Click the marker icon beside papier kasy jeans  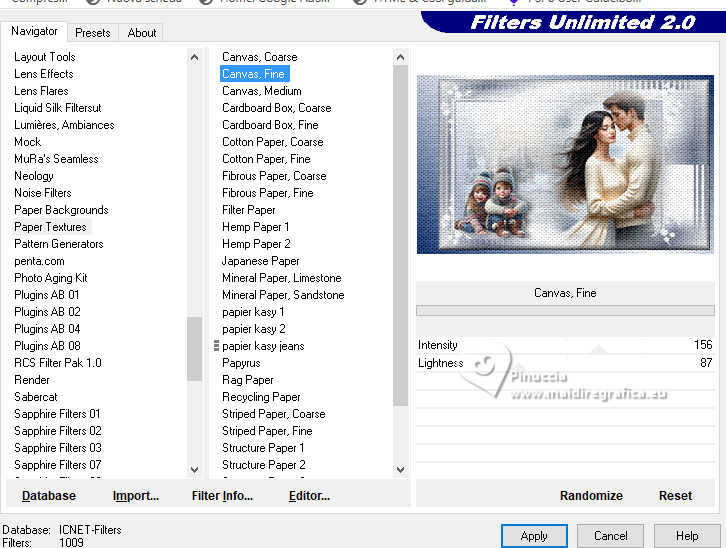[216, 346]
